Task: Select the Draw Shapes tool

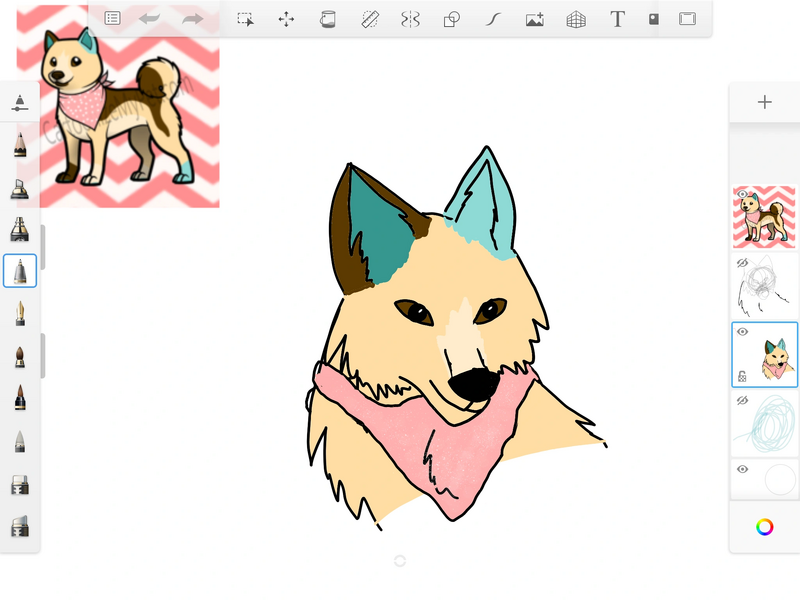Action: (x=451, y=19)
